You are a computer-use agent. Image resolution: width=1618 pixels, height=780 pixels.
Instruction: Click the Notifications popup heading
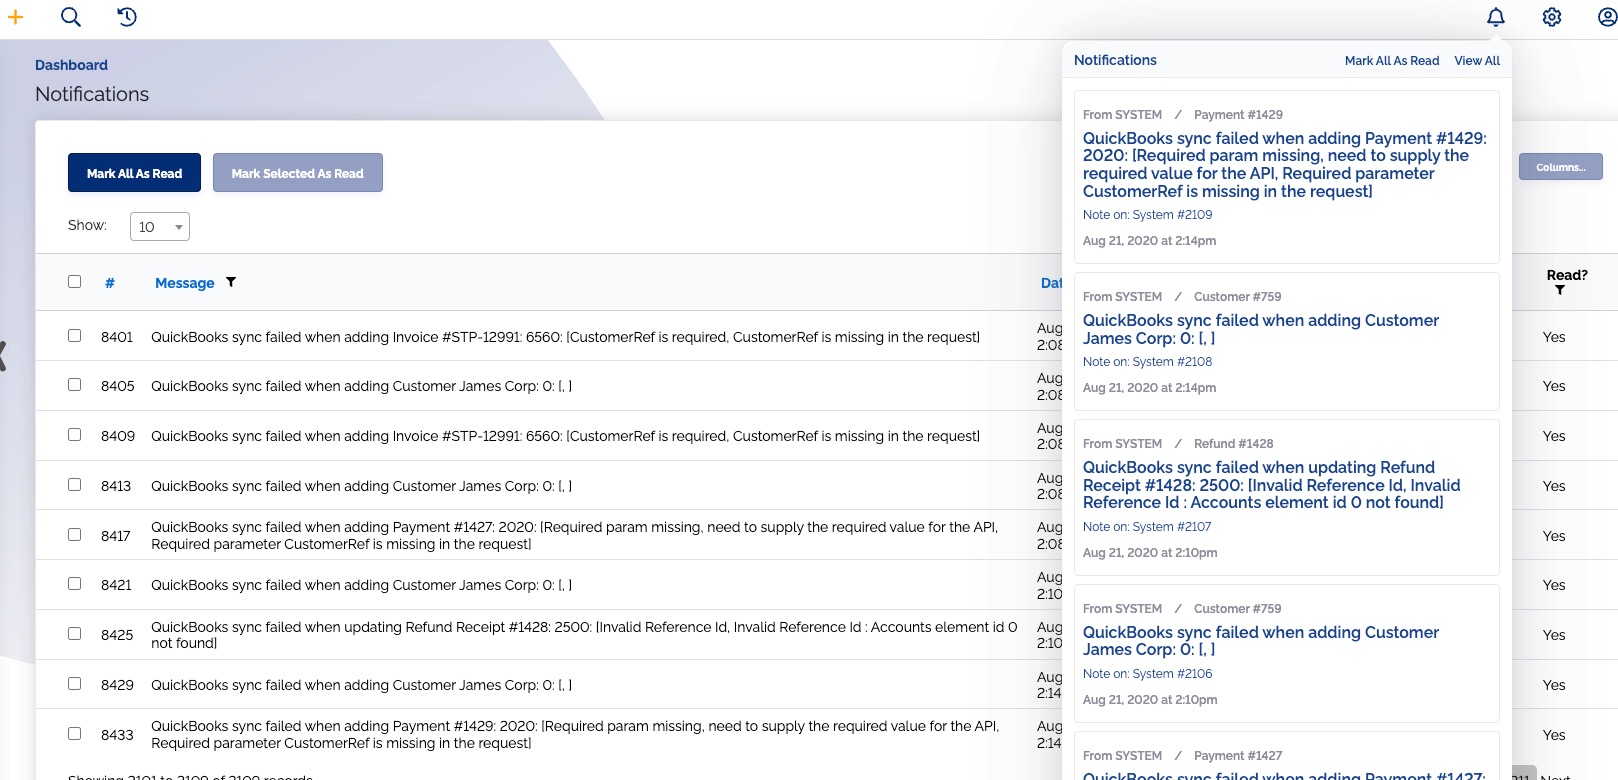[1115, 60]
